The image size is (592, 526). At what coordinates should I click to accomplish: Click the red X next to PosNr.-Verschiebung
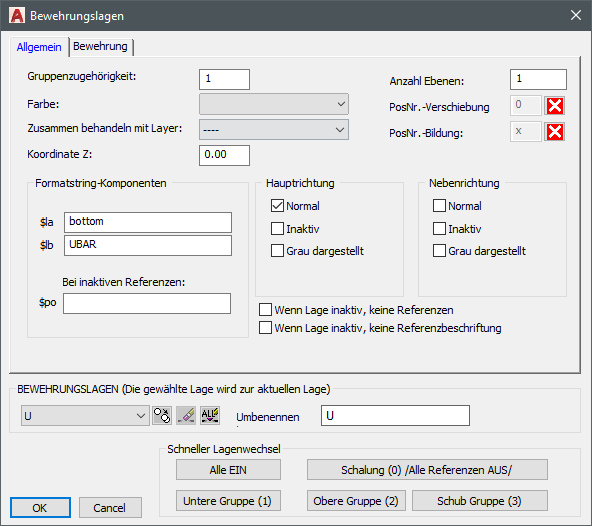554,106
